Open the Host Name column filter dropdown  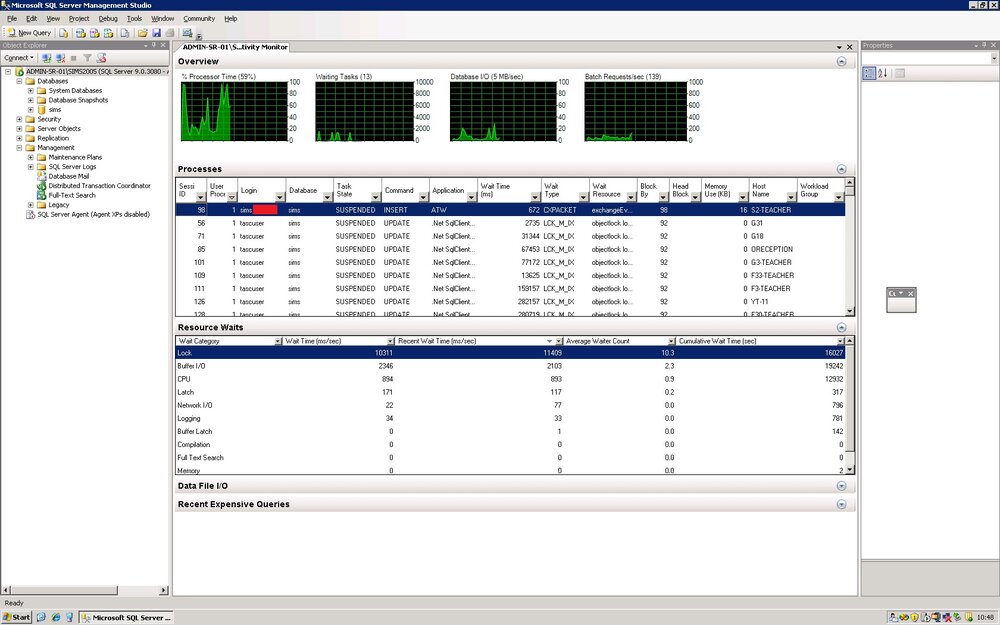coord(791,197)
